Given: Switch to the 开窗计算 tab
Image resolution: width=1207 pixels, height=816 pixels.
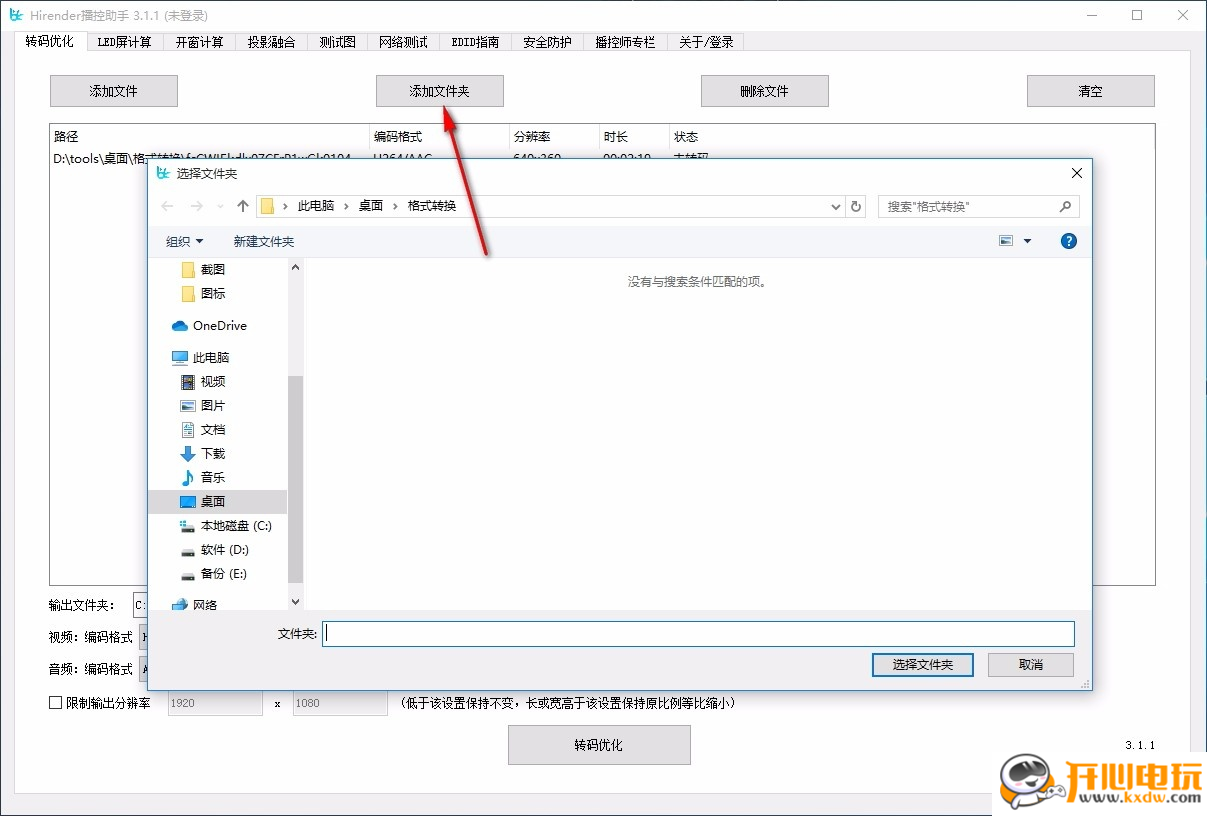Looking at the screenshot, I should pos(200,42).
